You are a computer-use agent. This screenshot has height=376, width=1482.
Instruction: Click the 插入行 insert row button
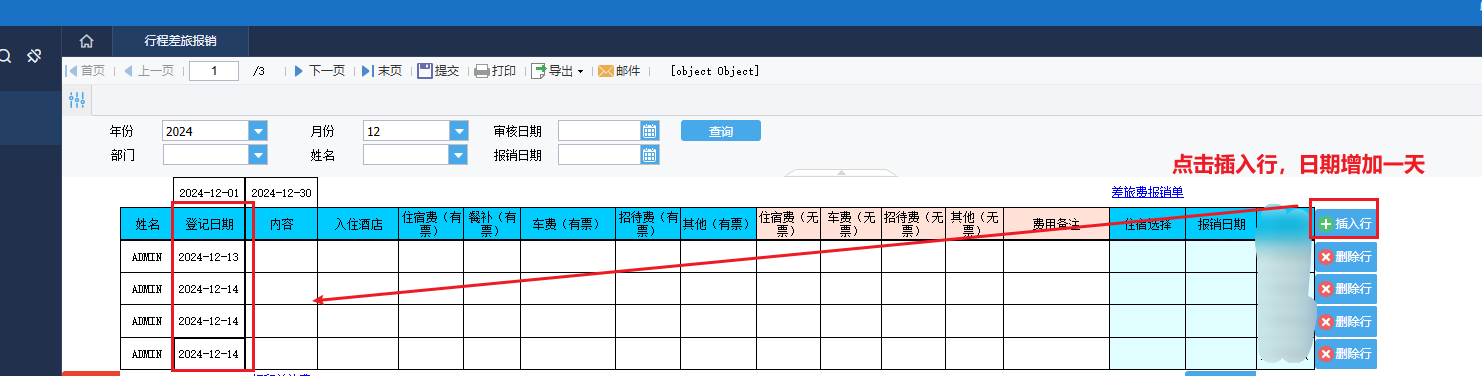coord(1345,224)
